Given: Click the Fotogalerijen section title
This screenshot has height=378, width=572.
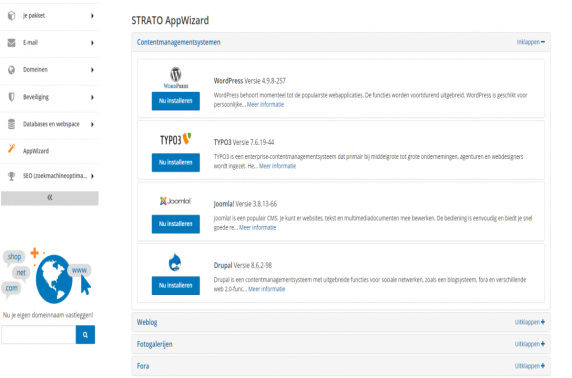Looking at the screenshot, I should click(154, 344).
